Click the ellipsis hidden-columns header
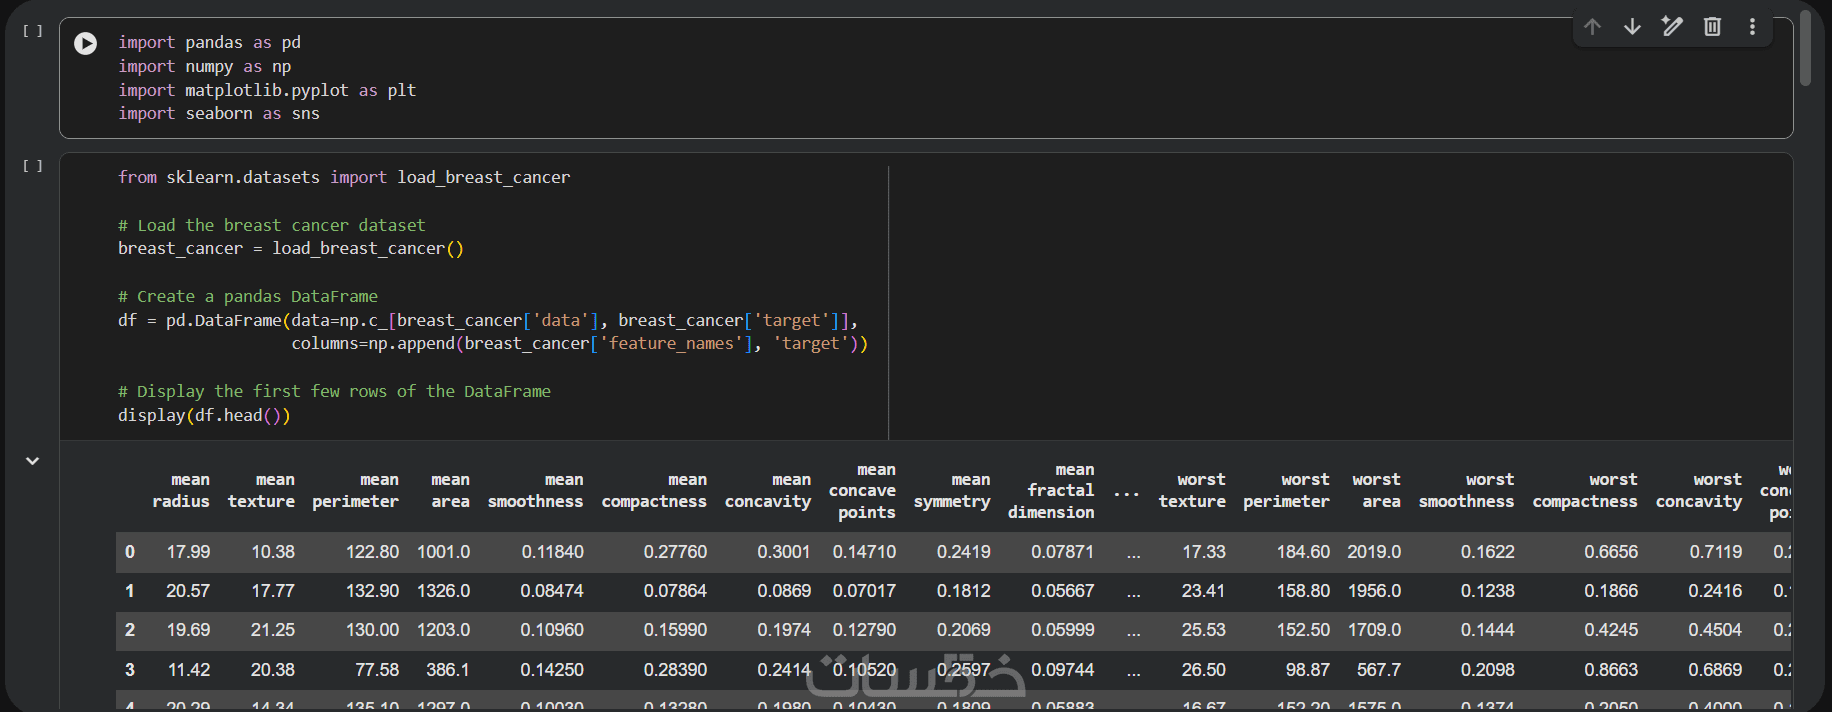 (1127, 491)
